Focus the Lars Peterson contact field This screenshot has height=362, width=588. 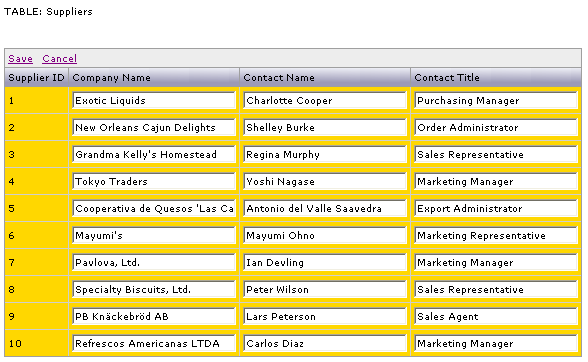[x=325, y=317]
